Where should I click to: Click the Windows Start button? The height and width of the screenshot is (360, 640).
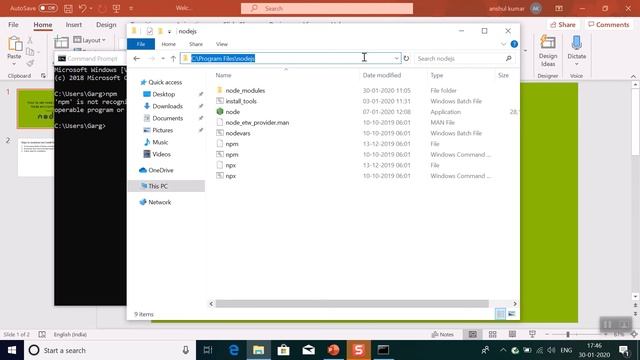coord(12,350)
